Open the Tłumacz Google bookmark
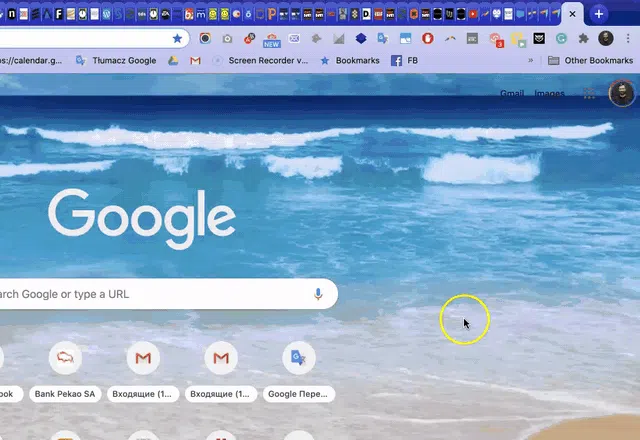This screenshot has width=640, height=440. click(116, 60)
